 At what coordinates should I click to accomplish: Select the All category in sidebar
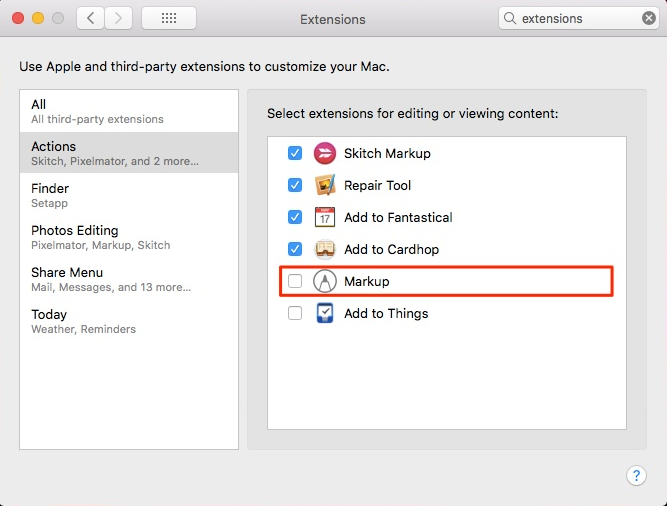(x=129, y=111)
